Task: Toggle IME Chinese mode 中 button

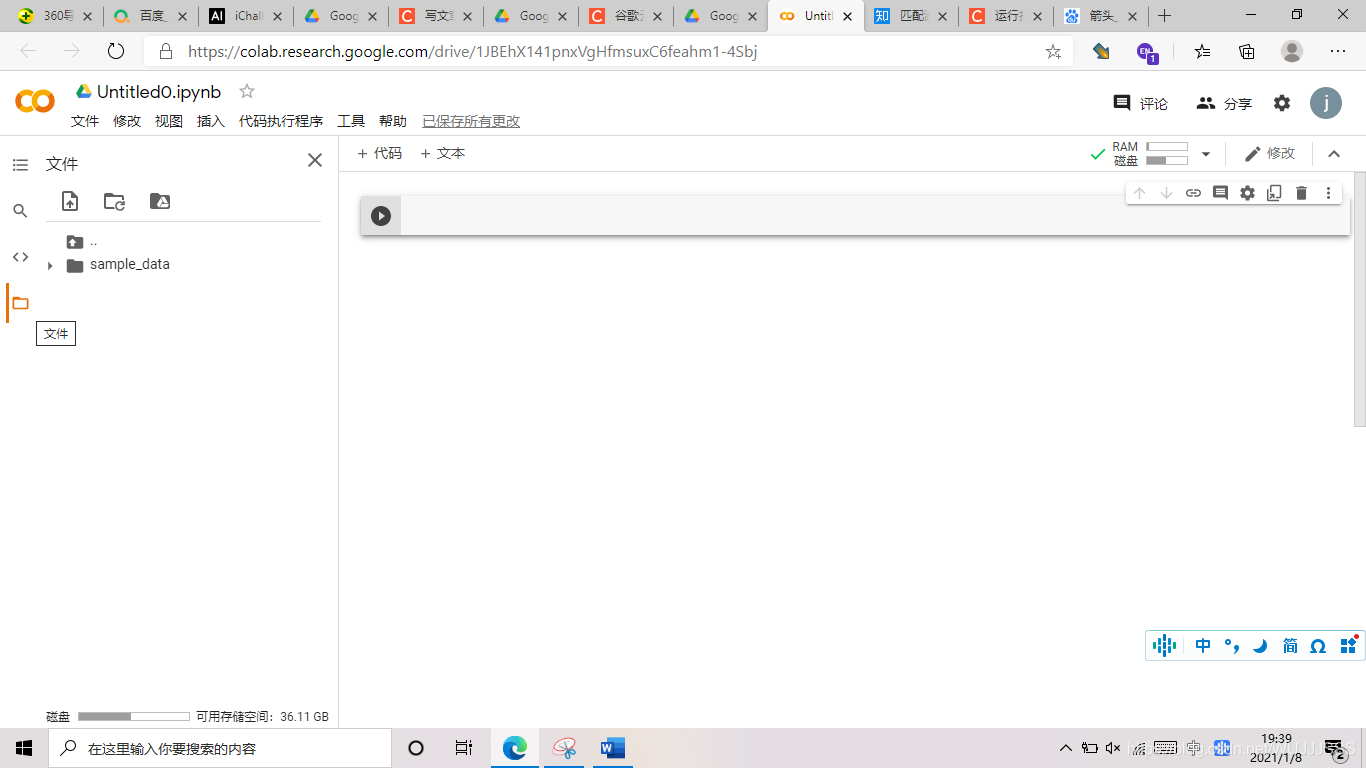Action: 1203,646
